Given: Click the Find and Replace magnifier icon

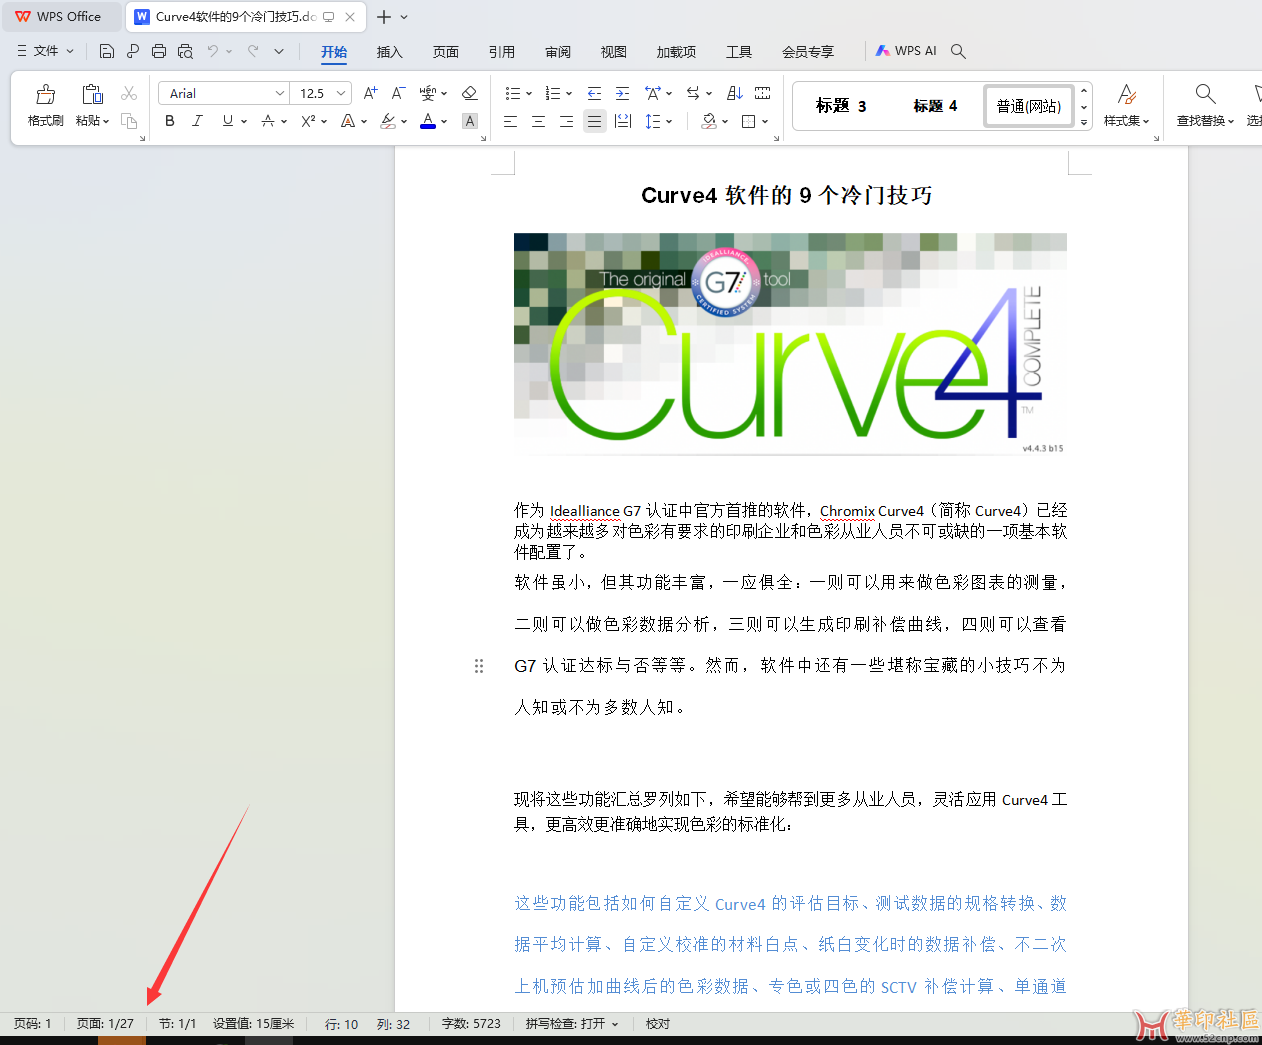Looking at the screenshot, I should coord(1206,94).
